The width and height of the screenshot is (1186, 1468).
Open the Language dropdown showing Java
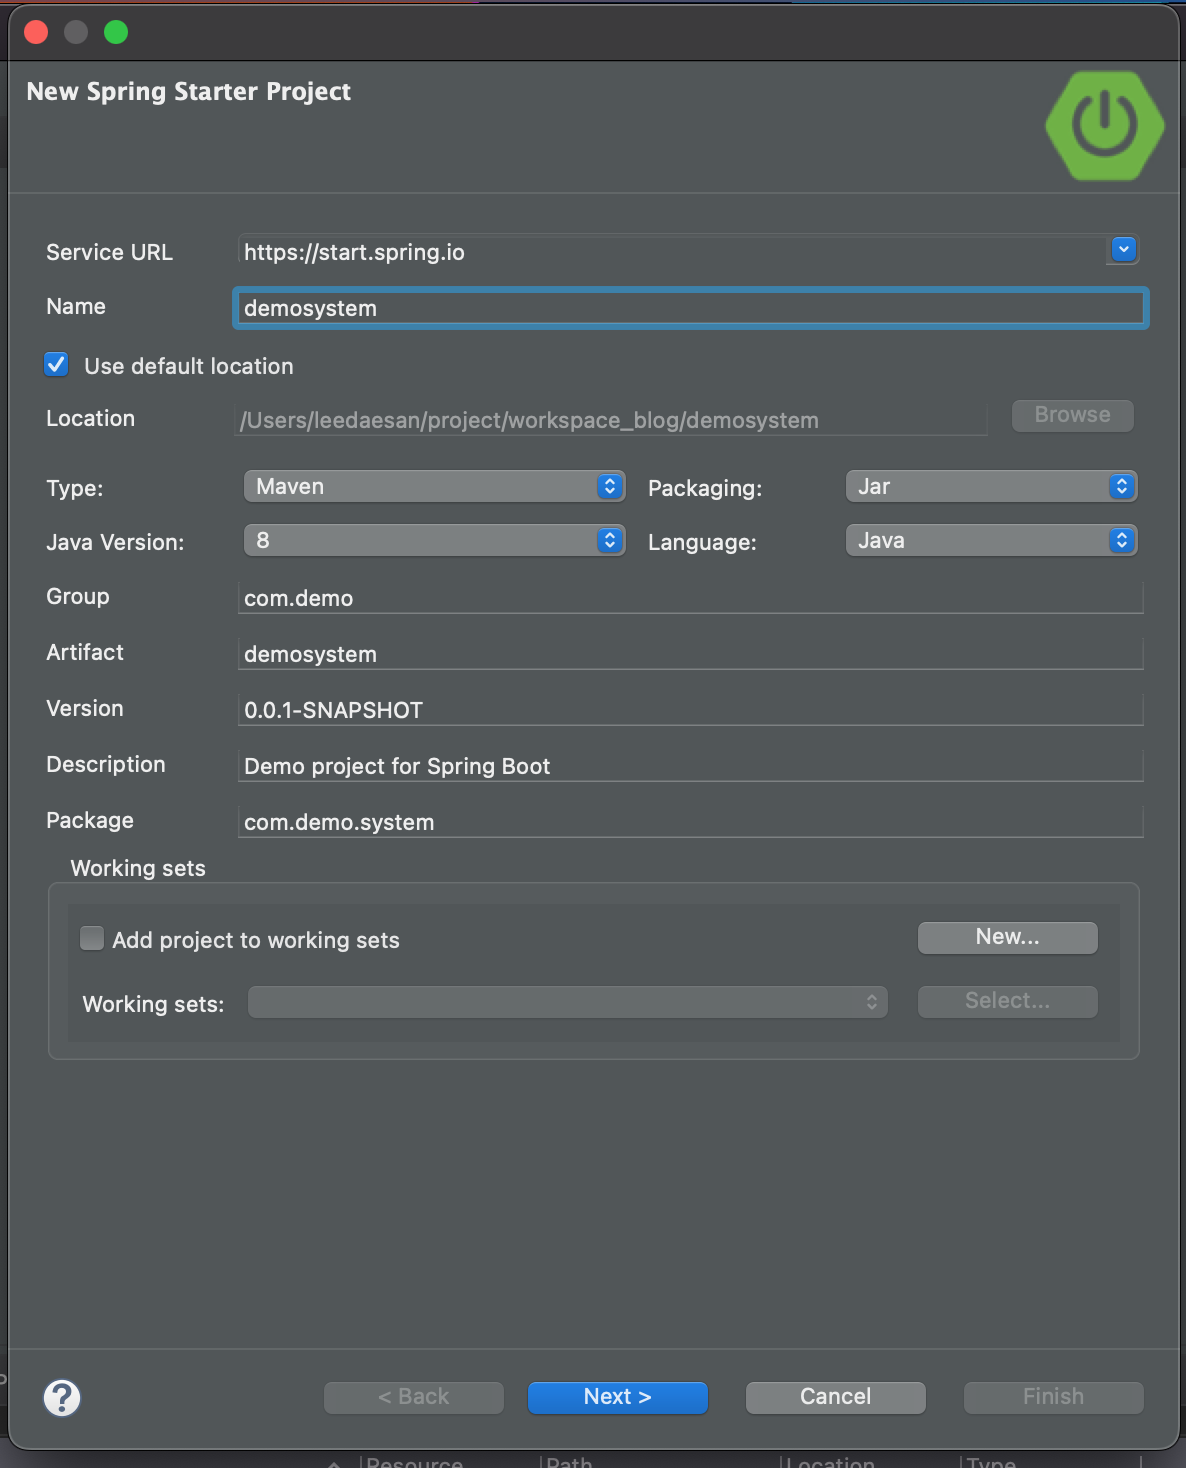pyautogui.click(x=991, y=540)
